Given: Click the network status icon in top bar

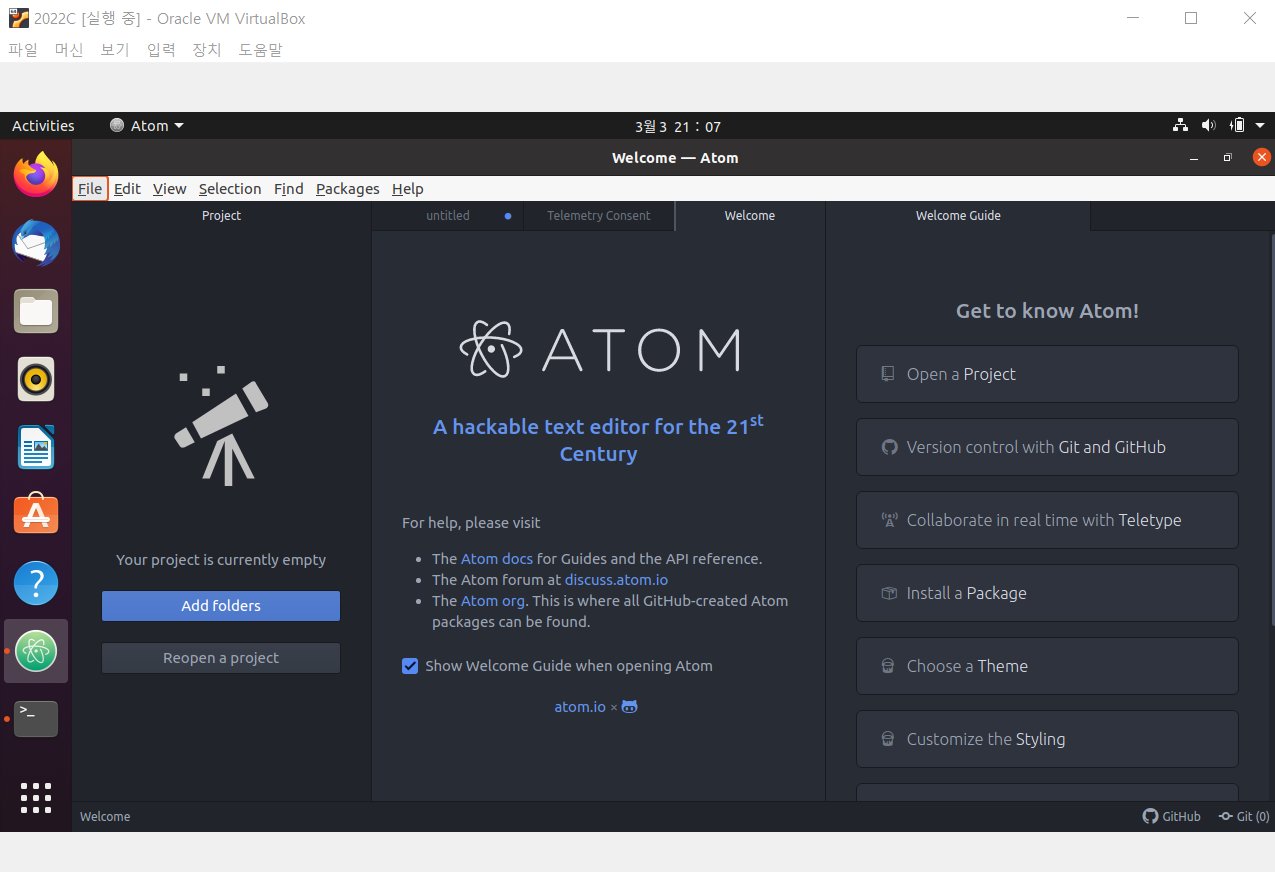Looking at the screenshot, I should tap(1181, 126).
